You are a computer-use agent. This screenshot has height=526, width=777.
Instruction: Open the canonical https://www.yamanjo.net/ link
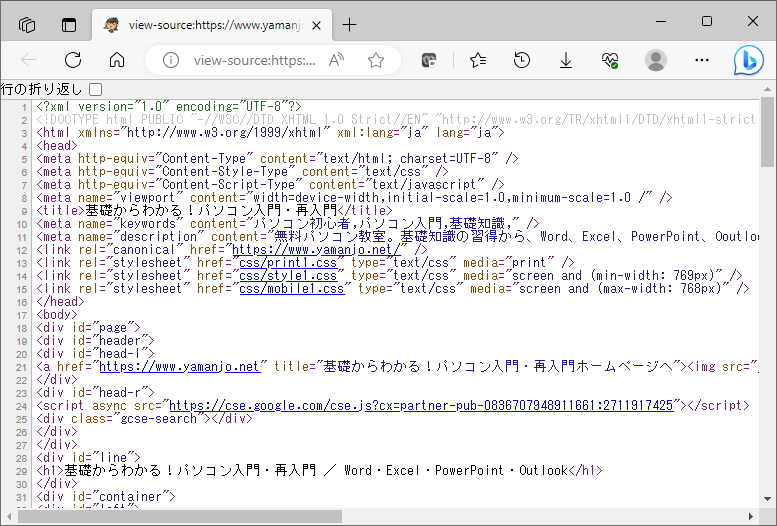pyautogui.click(x=316, y=250)
